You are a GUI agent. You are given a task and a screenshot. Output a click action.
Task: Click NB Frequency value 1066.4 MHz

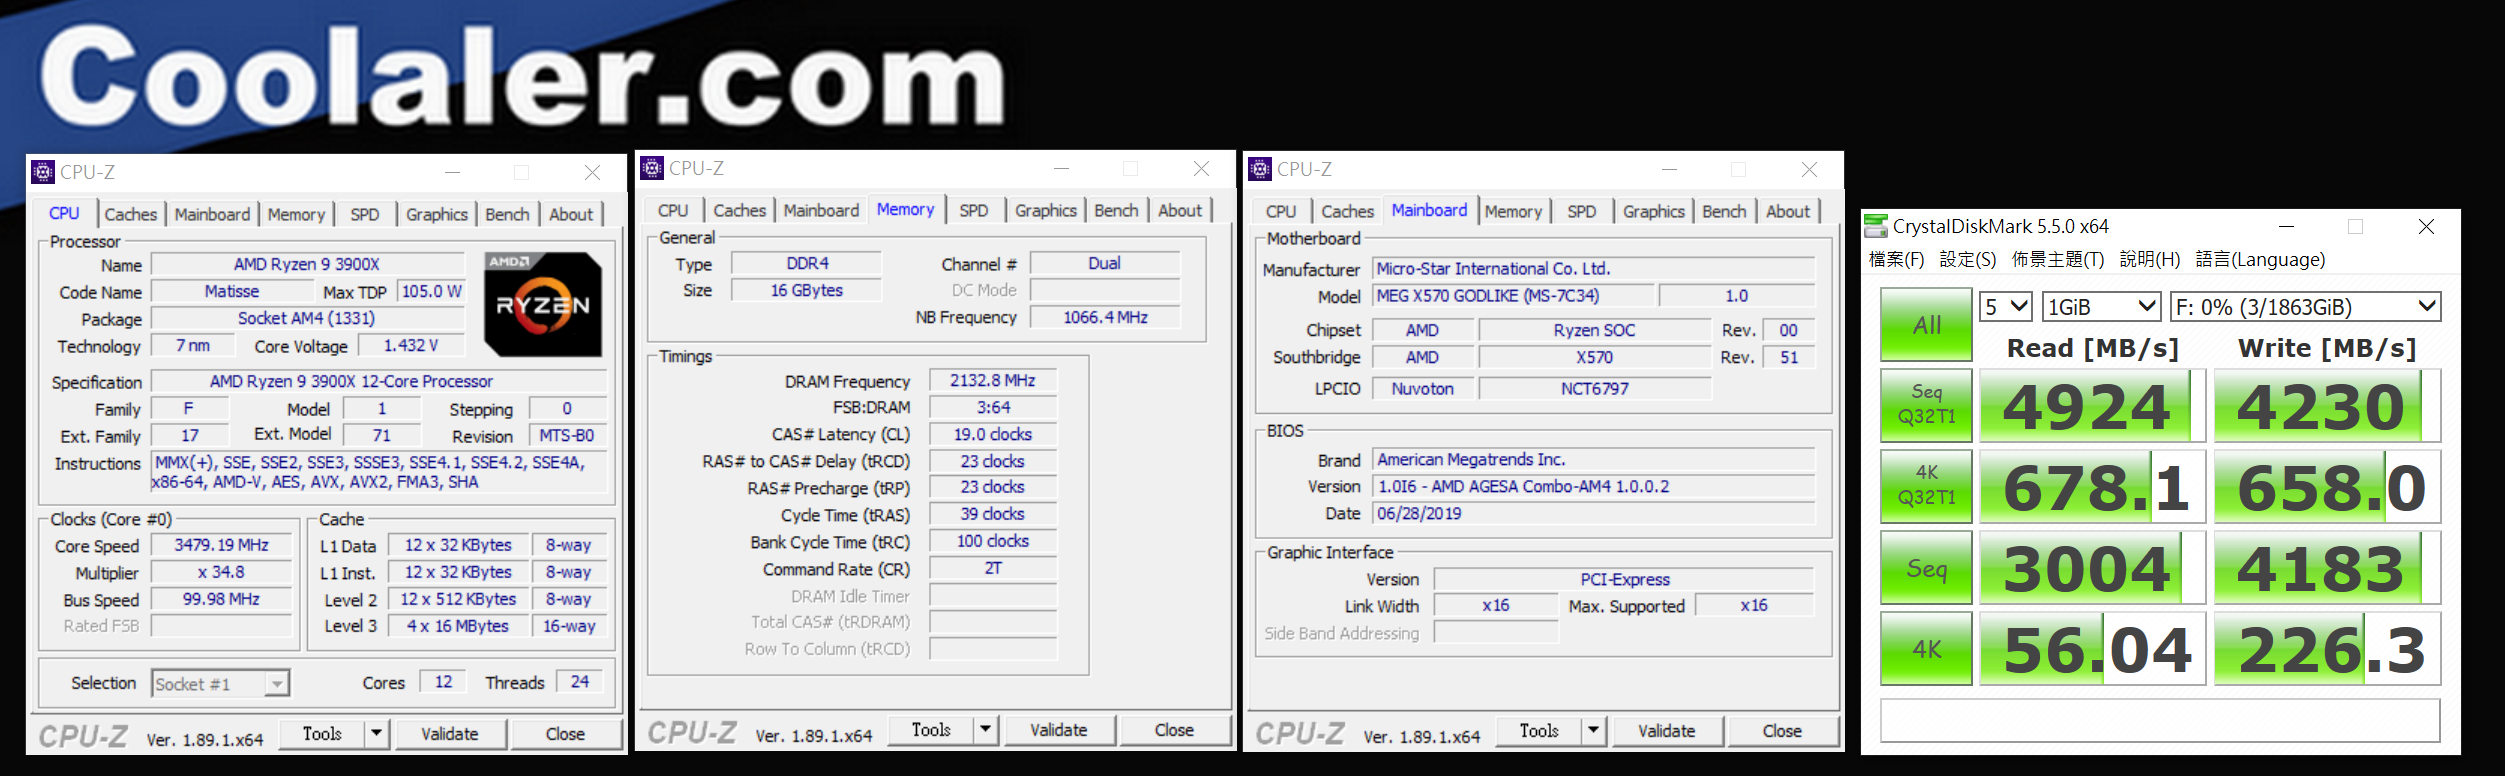1105,317
